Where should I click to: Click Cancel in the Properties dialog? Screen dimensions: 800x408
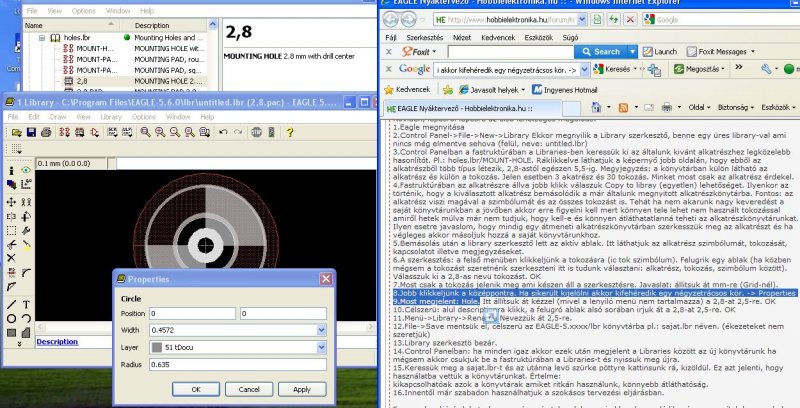click(x=249, y=389)
